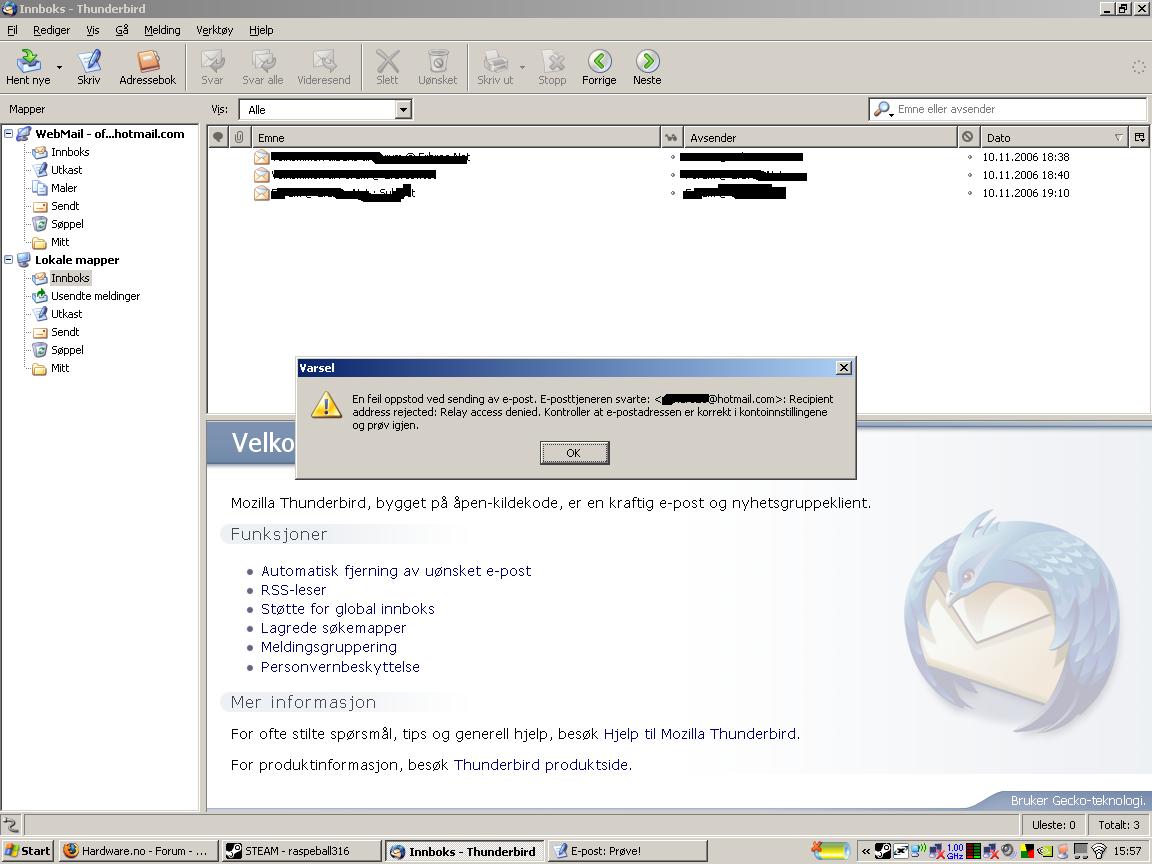Click the read-status glasses column header

(672, 137)
